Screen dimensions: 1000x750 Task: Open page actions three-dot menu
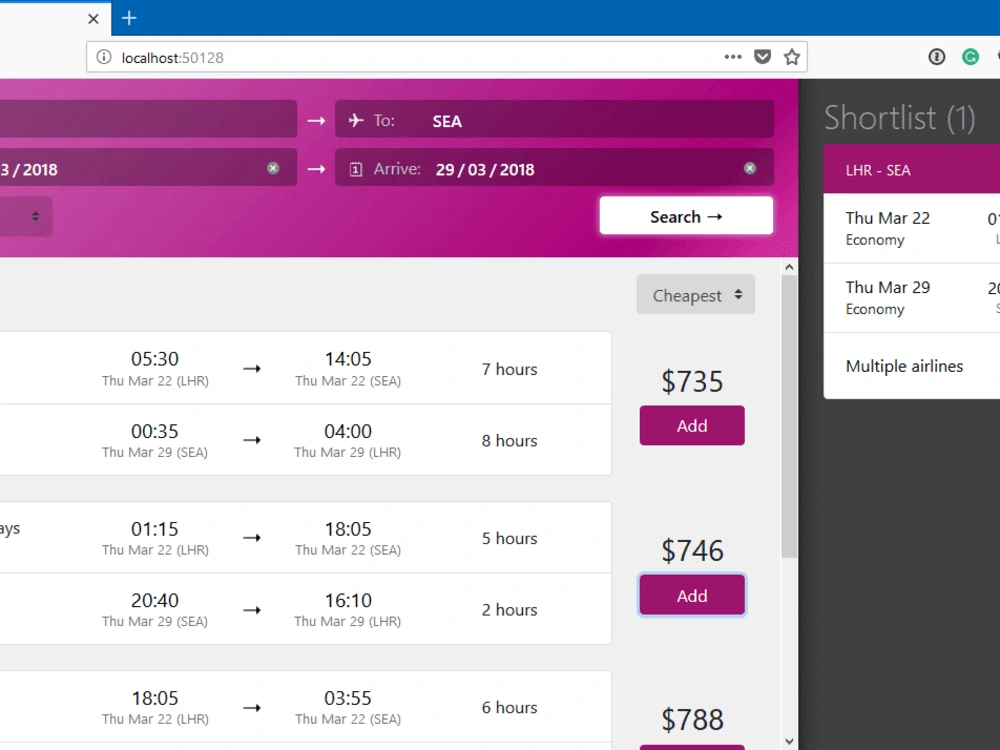click(x=733, y=57)
